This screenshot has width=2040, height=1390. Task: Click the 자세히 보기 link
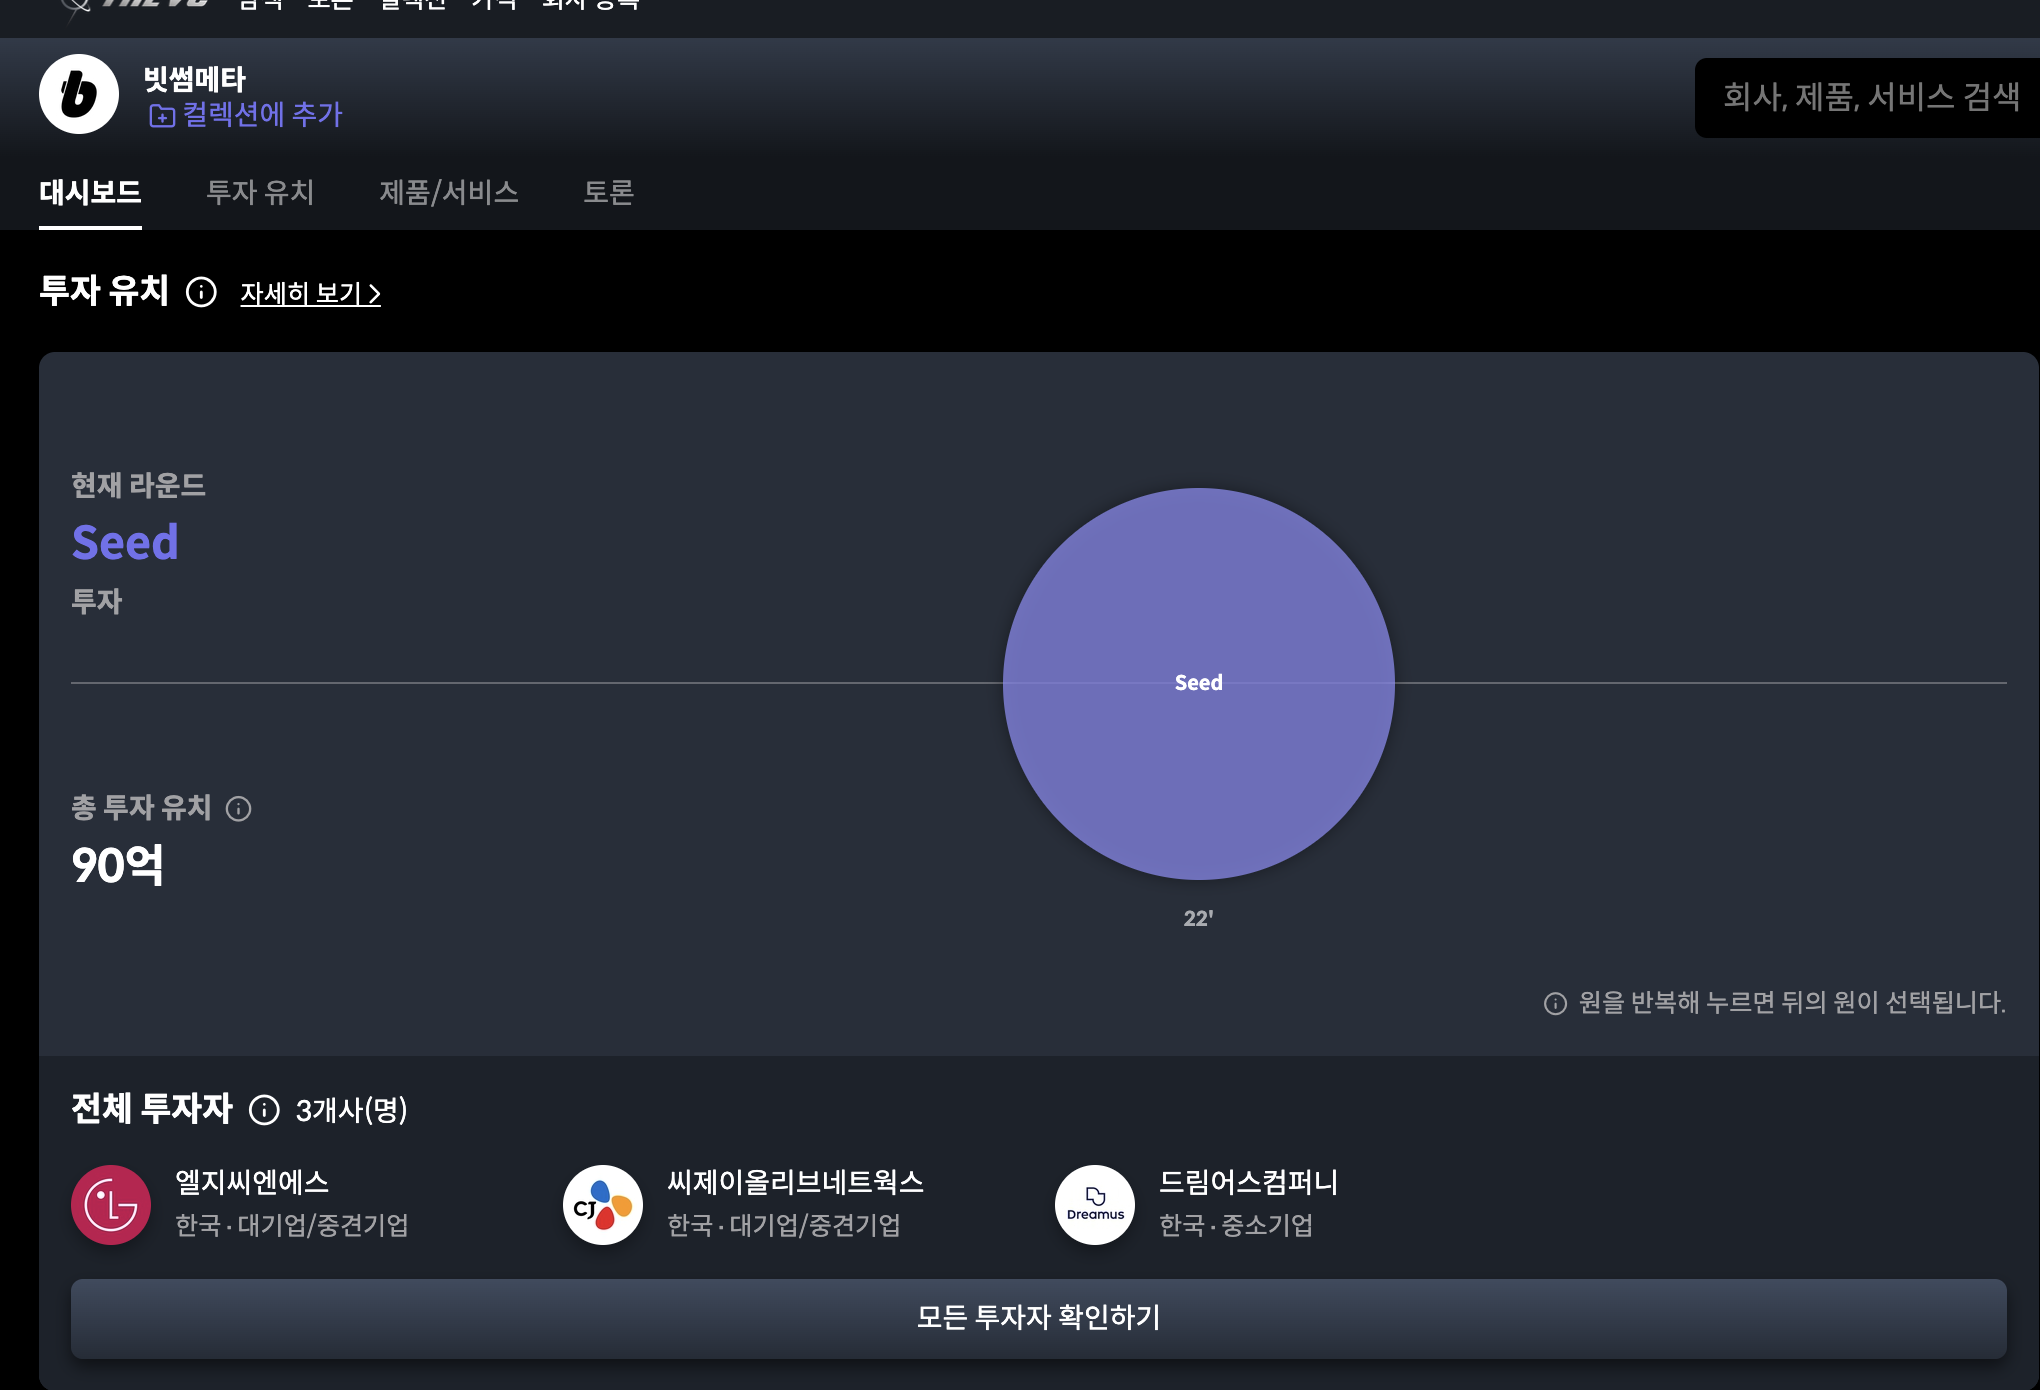[x=310, y=293]
